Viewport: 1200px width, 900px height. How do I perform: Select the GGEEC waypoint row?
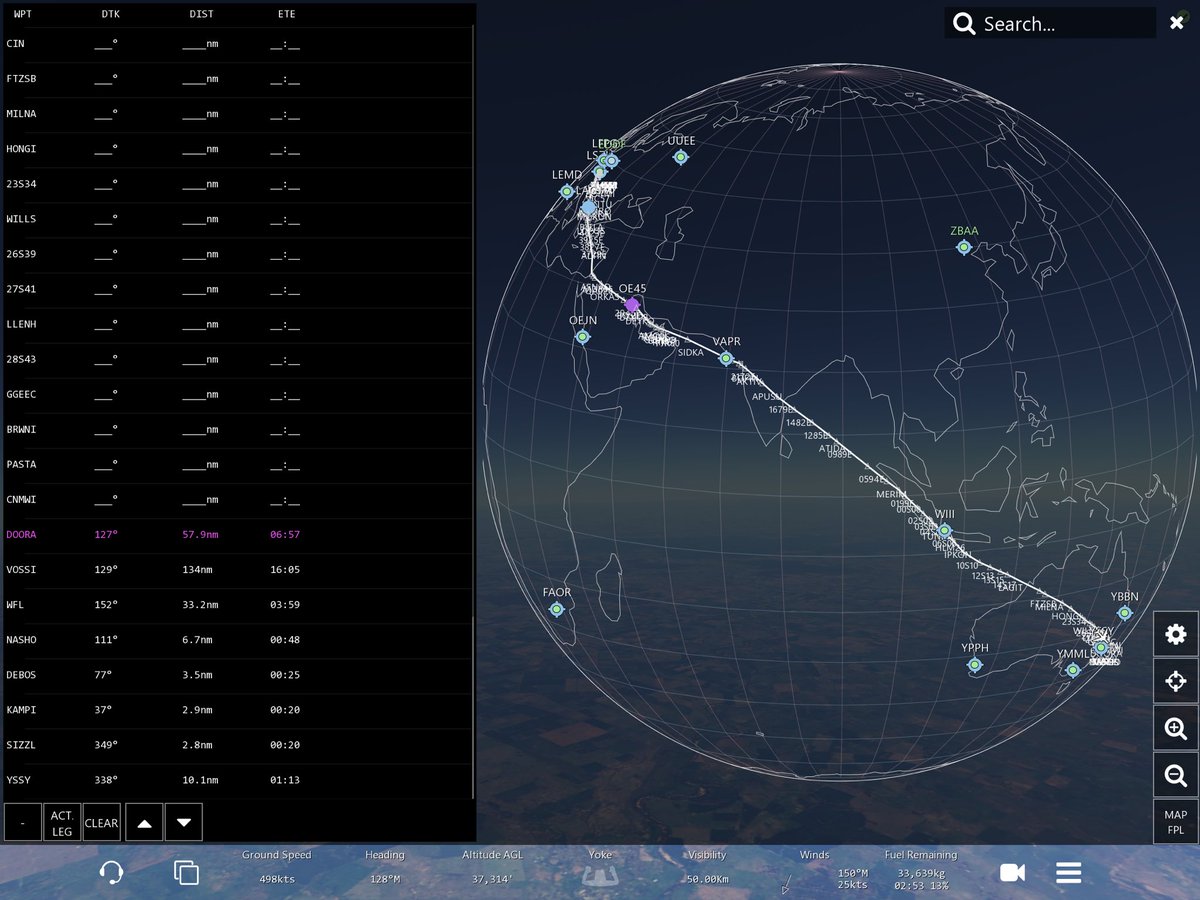pyautogui.click(x=236, y=394)
